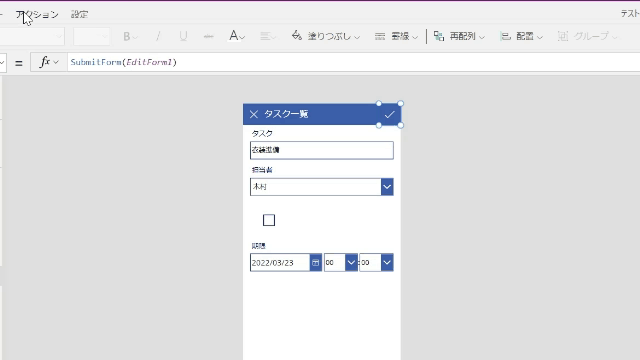Open the 再配列 reorder dropdown
This screenshot has height=360, width=640.
459,36
